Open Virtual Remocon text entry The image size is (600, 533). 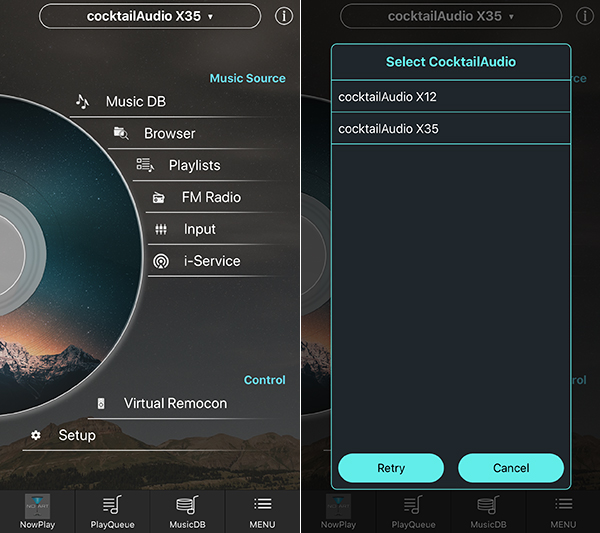pos(175,403)
